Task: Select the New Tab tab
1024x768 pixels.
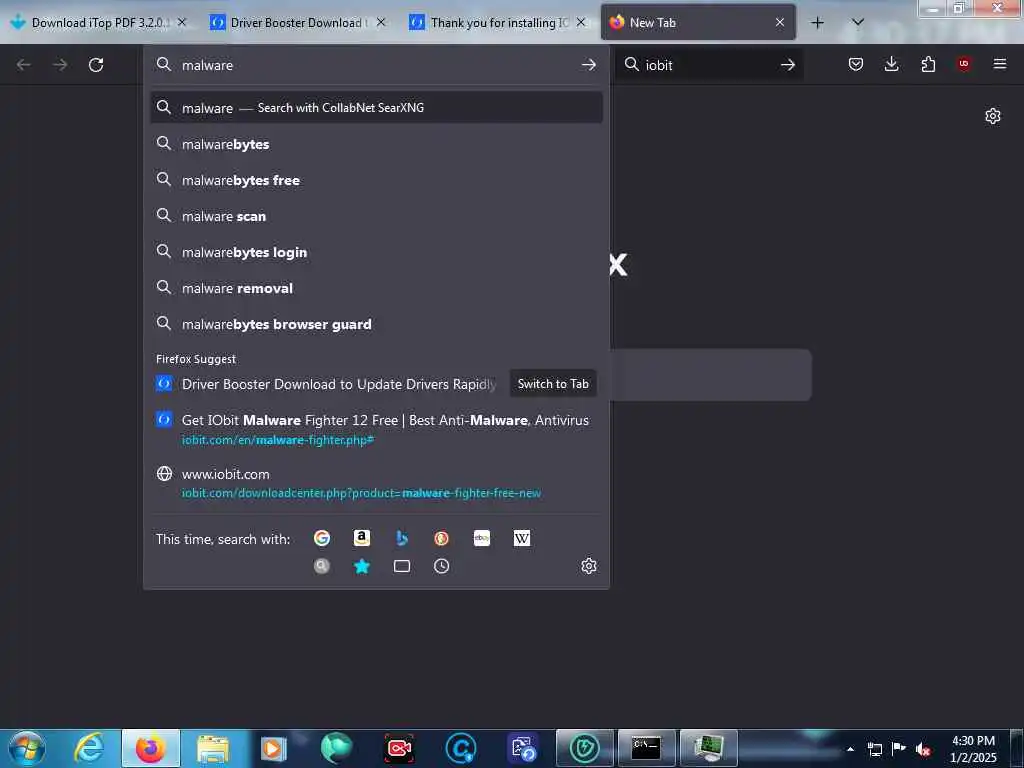Action: (x=697, y=23)
